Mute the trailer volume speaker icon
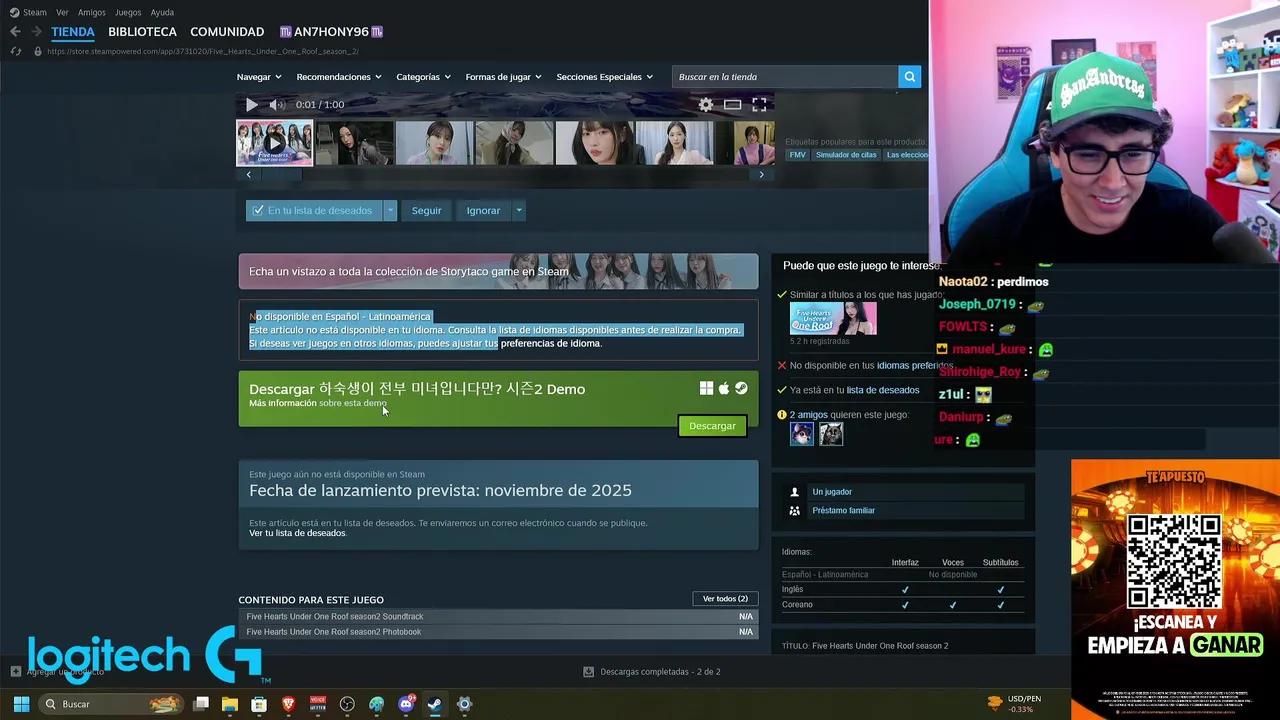 [277, 105]
